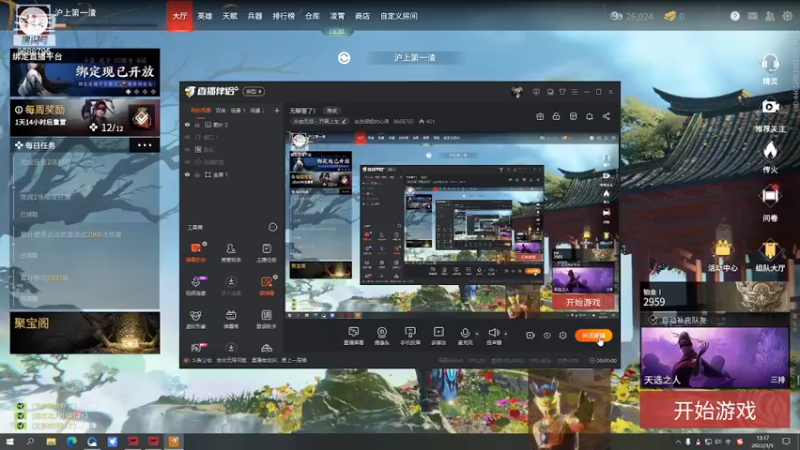This screenshot has width=800, height=450.
Task: Open the game friends icon at top right
Action: coord(769,16)
